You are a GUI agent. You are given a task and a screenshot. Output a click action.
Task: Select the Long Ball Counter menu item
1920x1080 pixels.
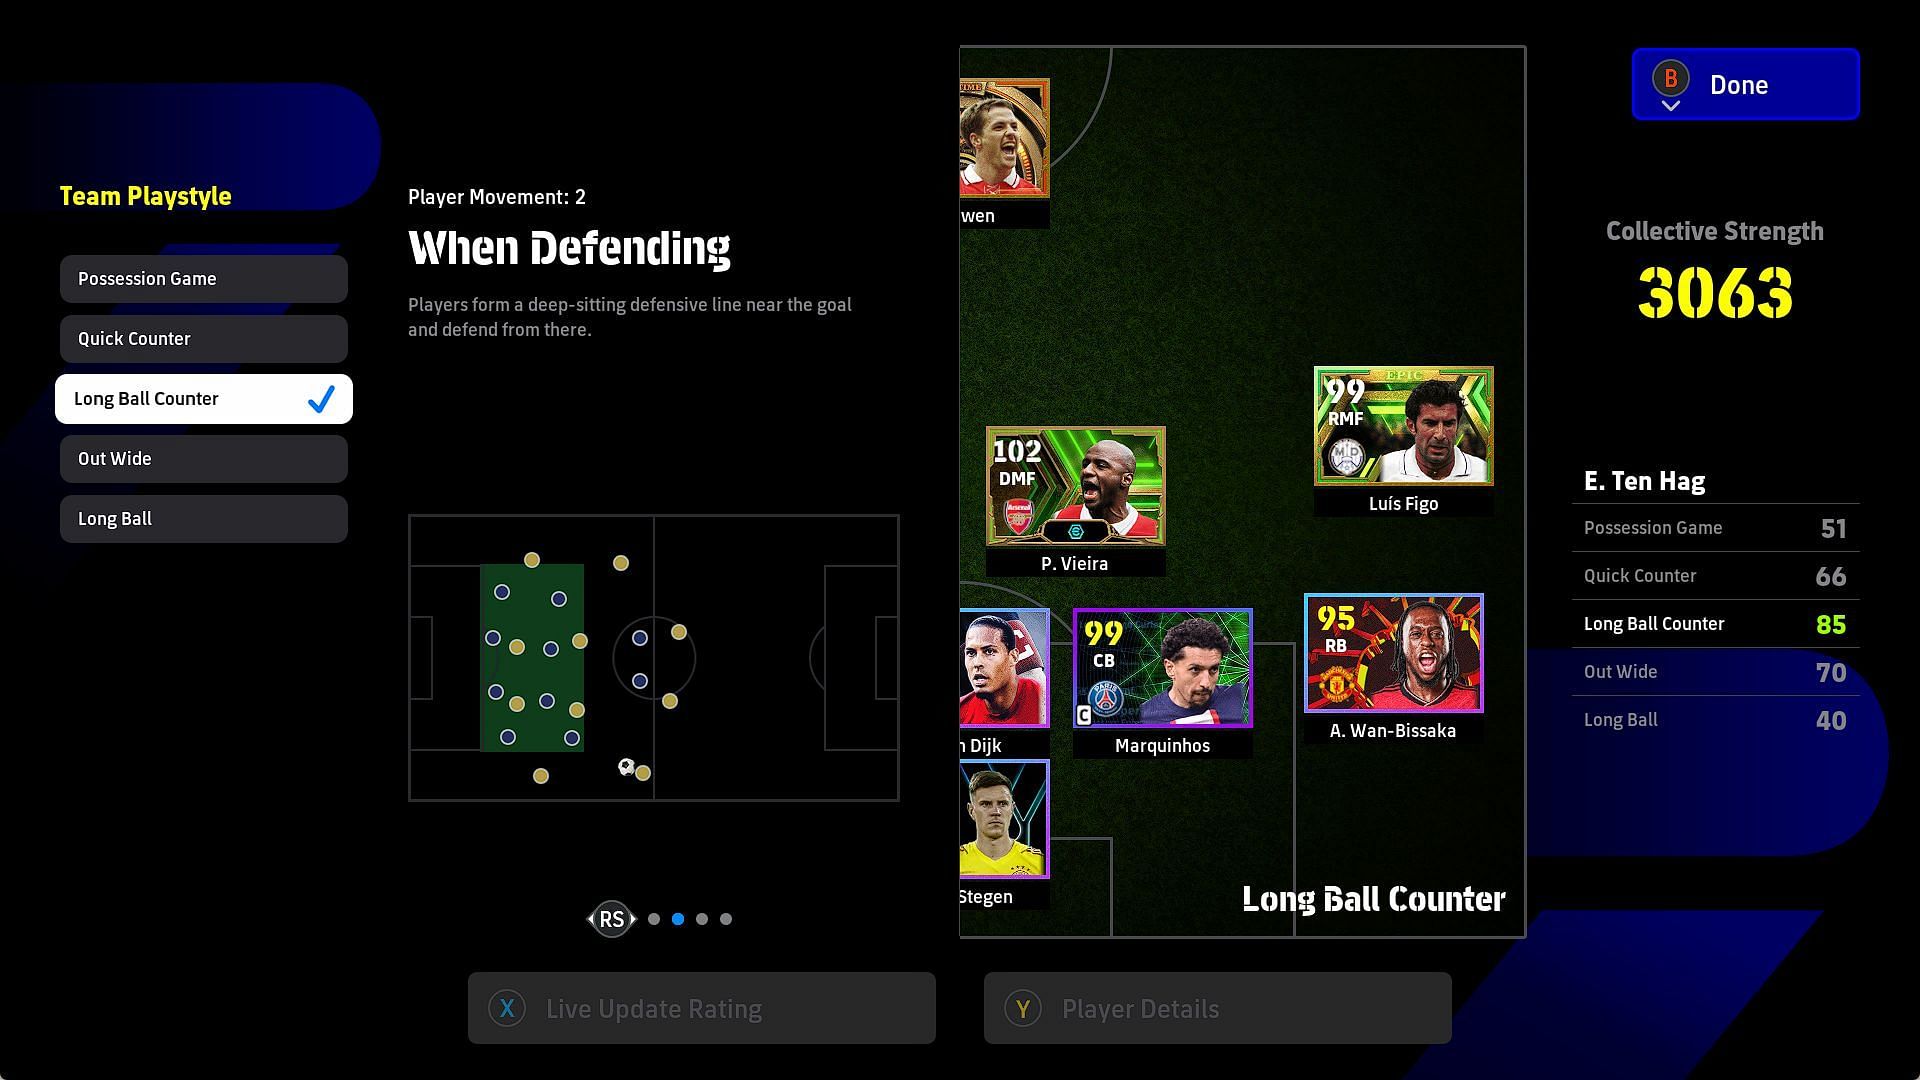tap(203, 398)
